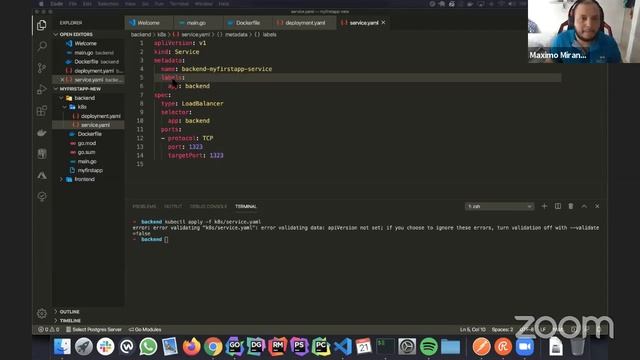Create a new terminal with plus icon

(544, 206)
